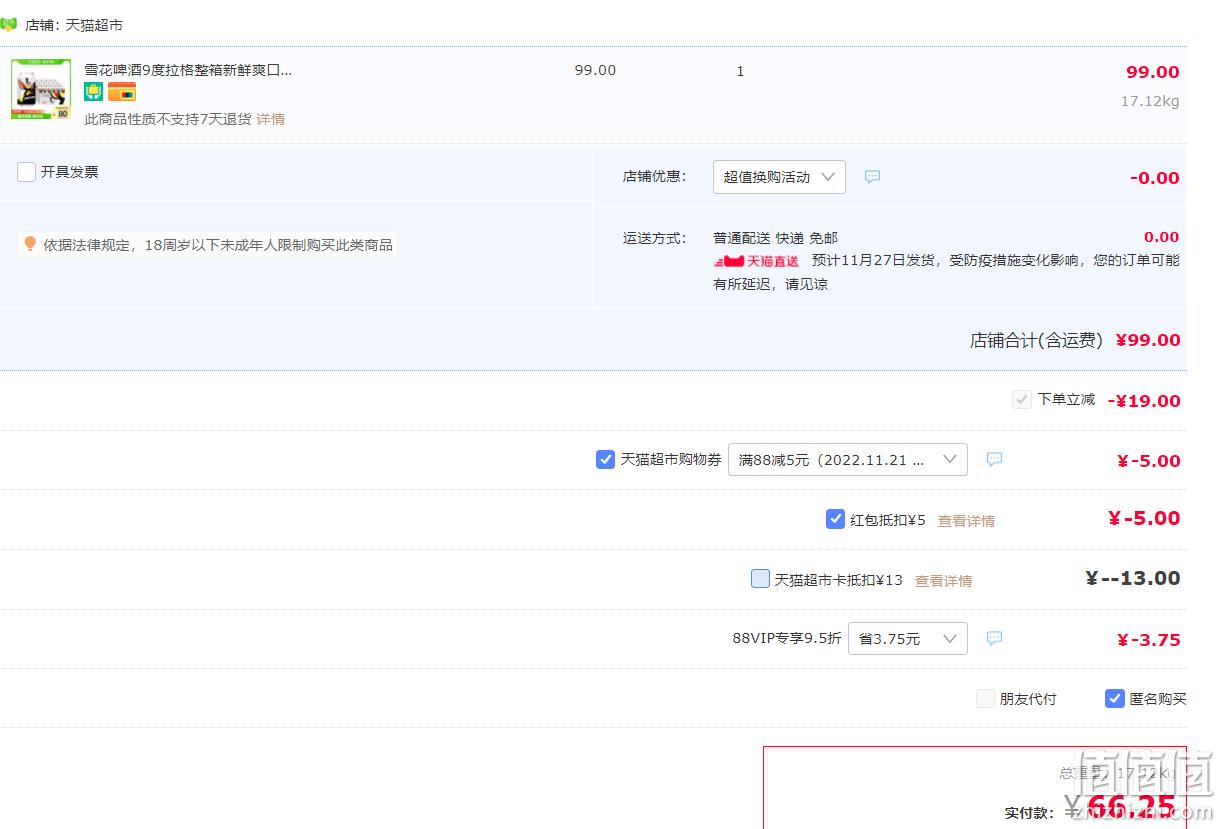Open 查看详情 link for 红包抵扣
1222x829 pixels.
(966, 521)
